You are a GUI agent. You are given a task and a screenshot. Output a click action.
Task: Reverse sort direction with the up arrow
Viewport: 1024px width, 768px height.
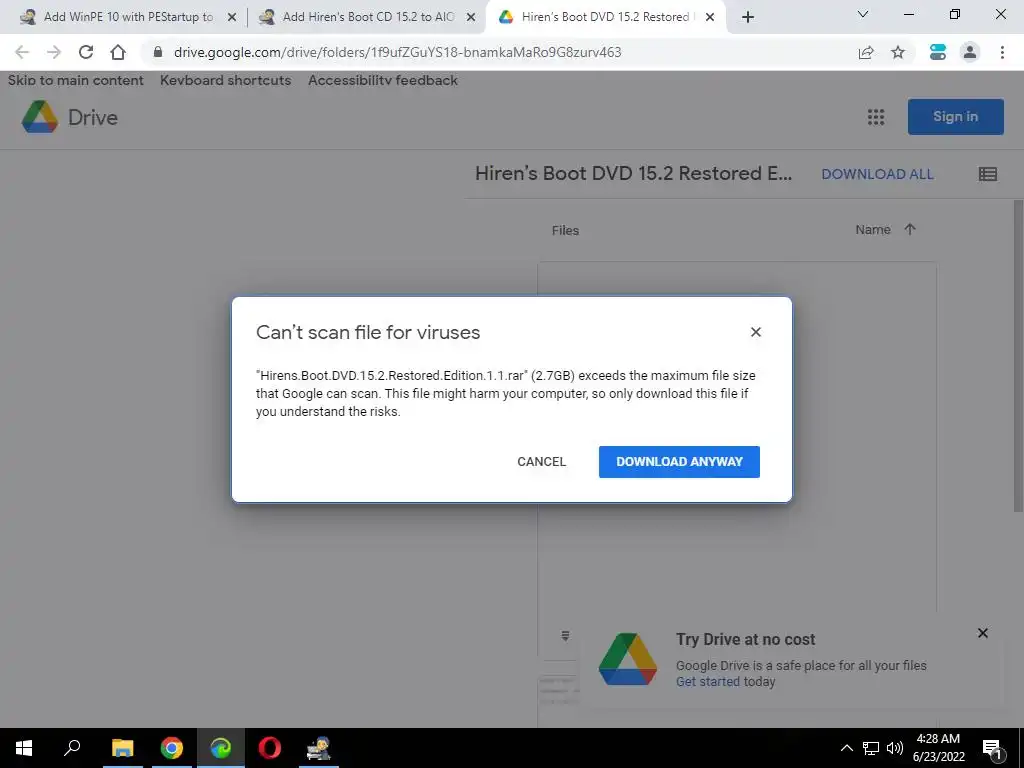pos(910,229)
